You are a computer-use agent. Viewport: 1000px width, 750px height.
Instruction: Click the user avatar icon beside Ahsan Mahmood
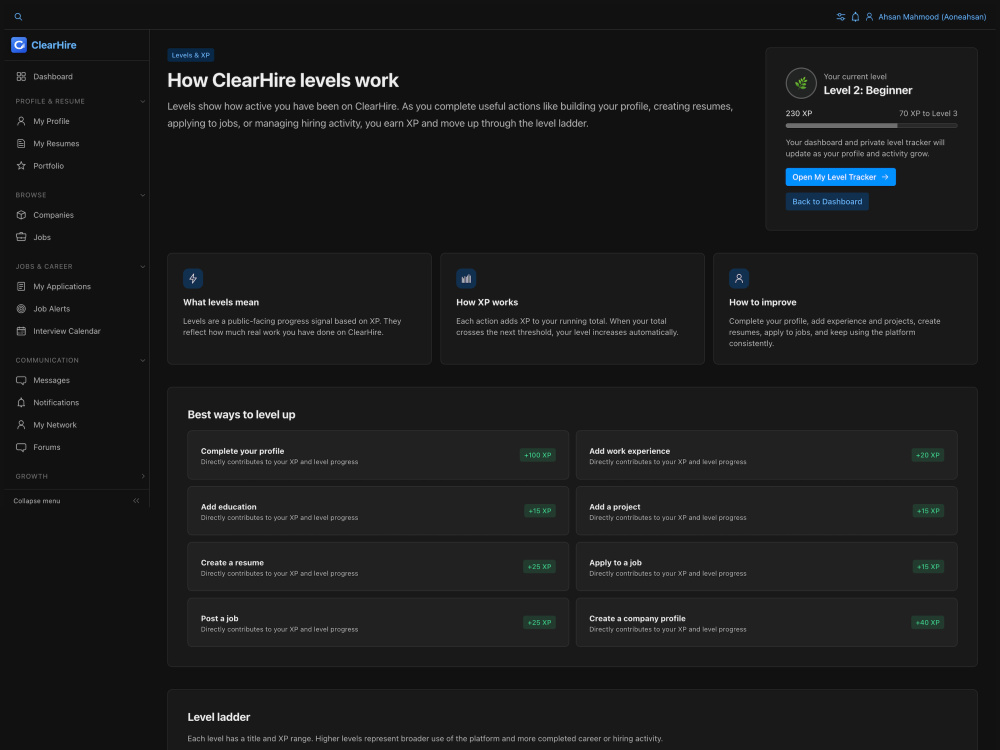(x=869, y=17)
